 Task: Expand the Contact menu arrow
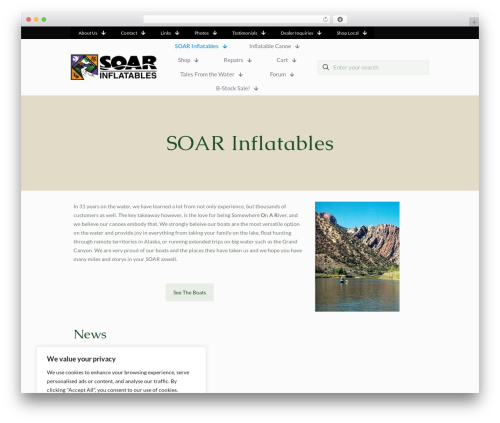point(143,33)
